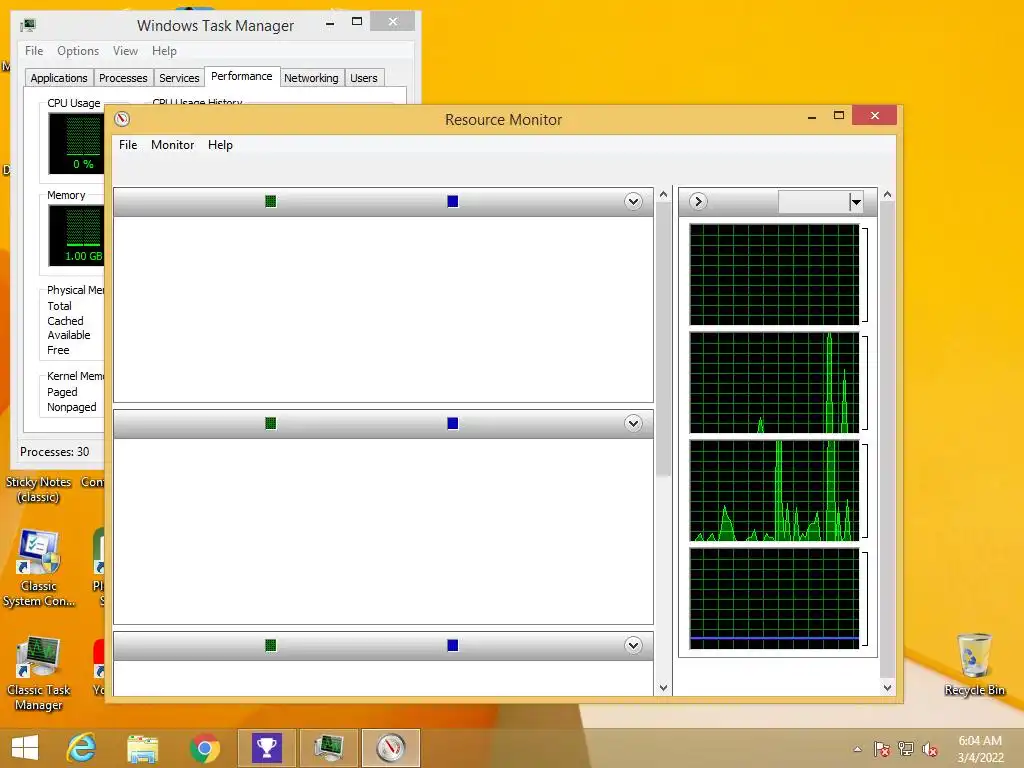1024x768 pixels.
Task: Click blue legend square in third section header
Action: 453,645
